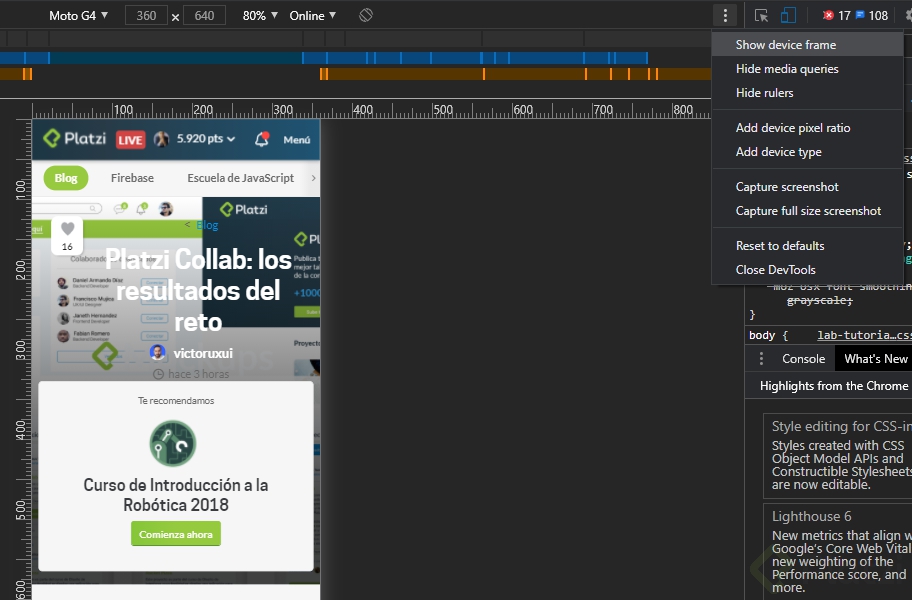Screen dimensions: 912x600
Task: Open the 80% zoom dropdown
Action: [260, 16]
